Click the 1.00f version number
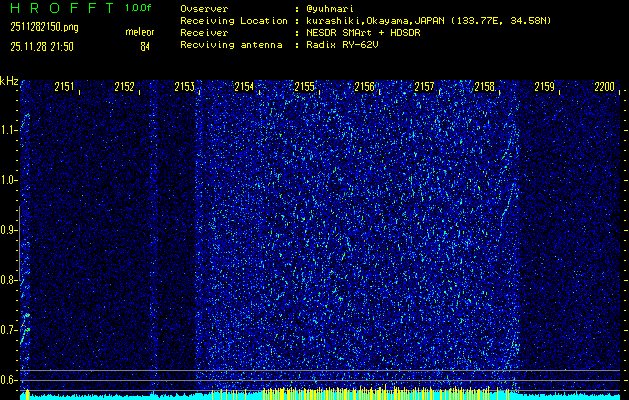Viewport: 629px width, 400px height. 138,8
